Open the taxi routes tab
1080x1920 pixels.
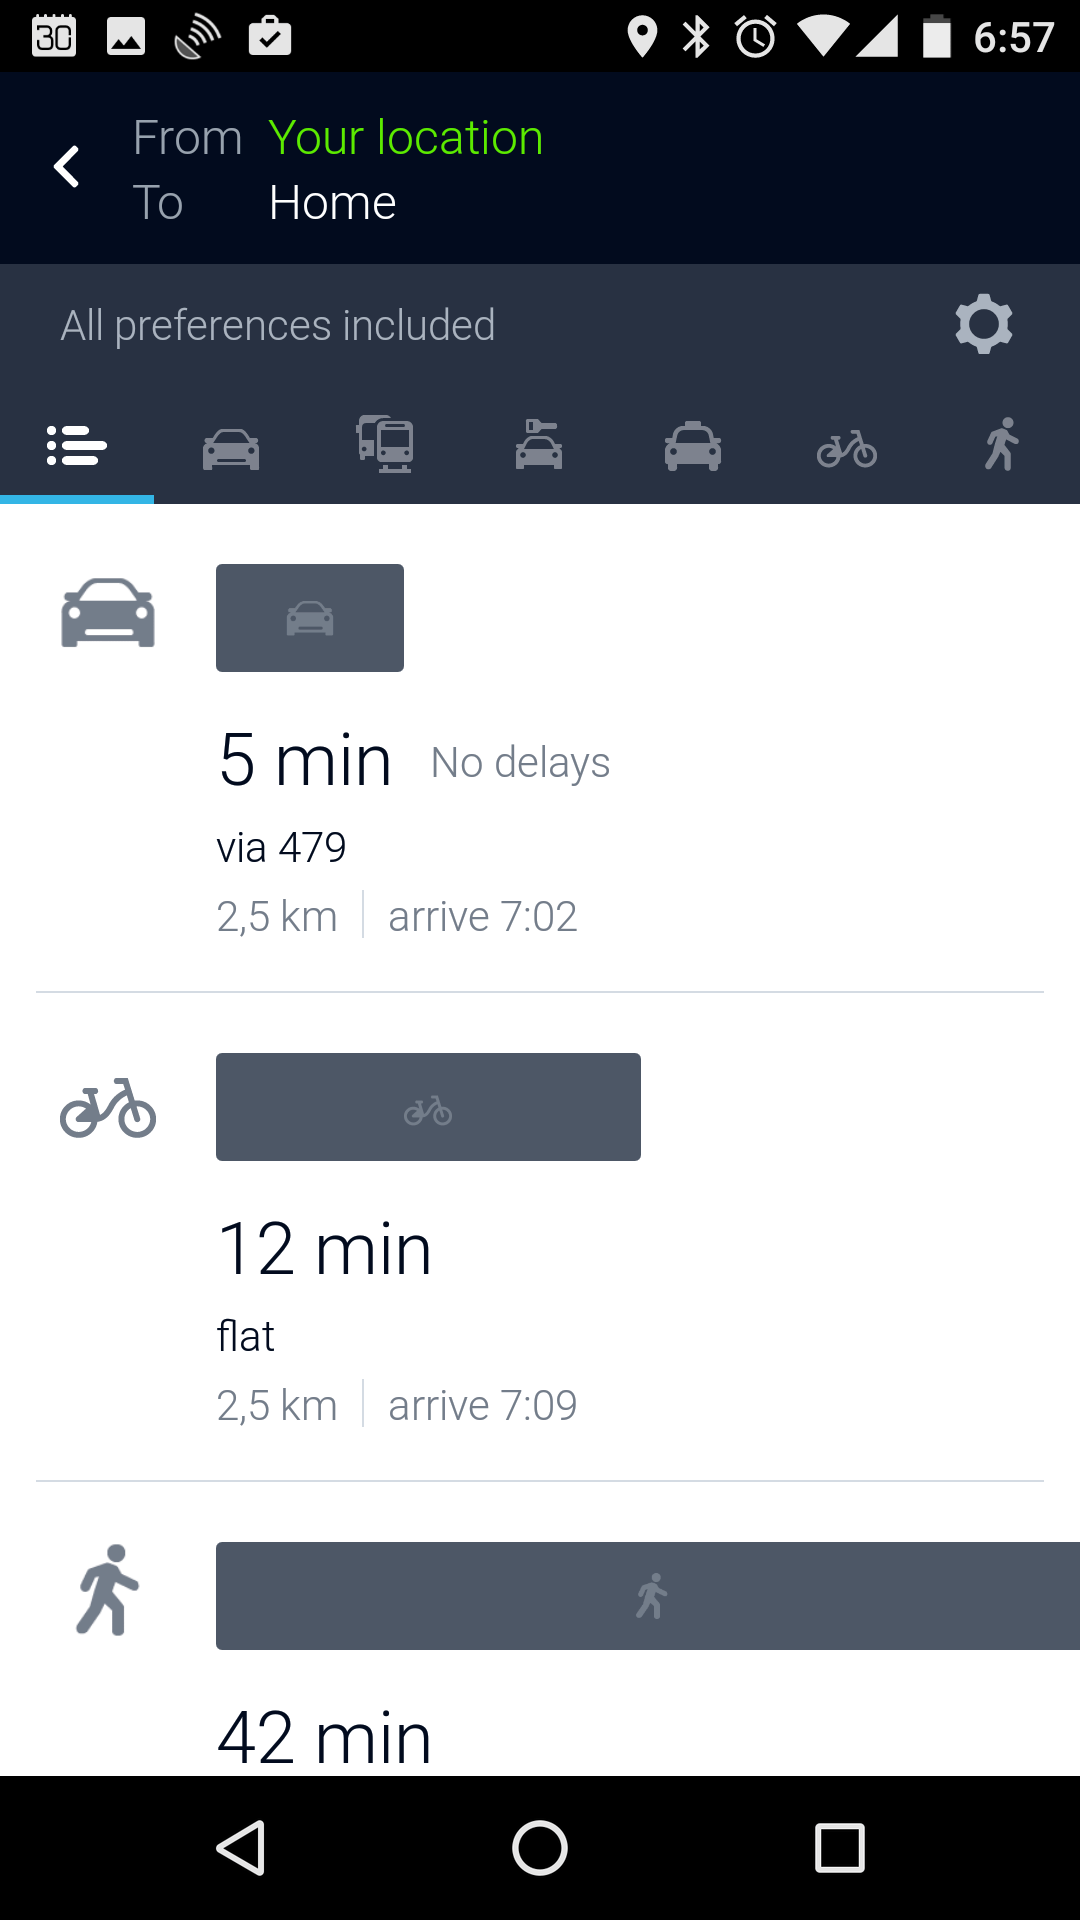coord(693,447)
